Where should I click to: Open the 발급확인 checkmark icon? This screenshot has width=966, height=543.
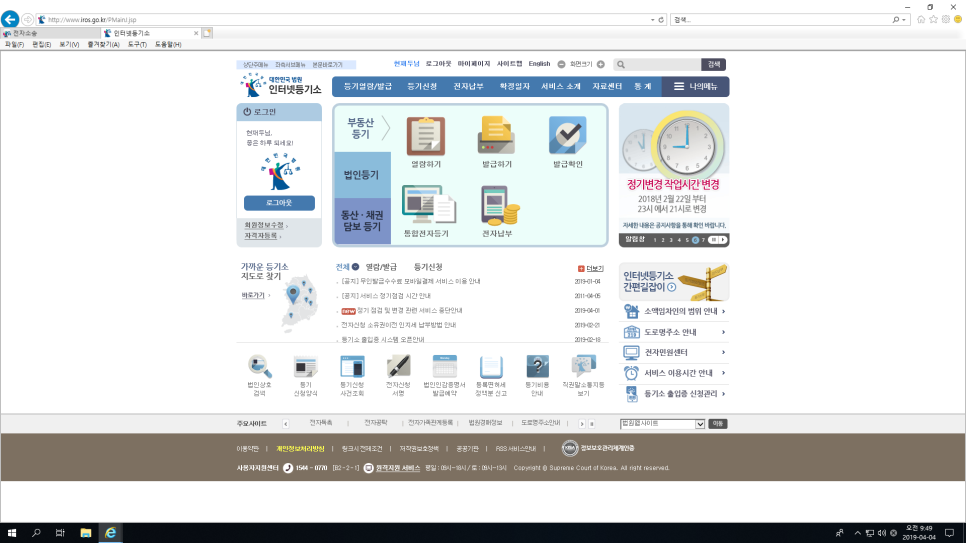[567, 136]
